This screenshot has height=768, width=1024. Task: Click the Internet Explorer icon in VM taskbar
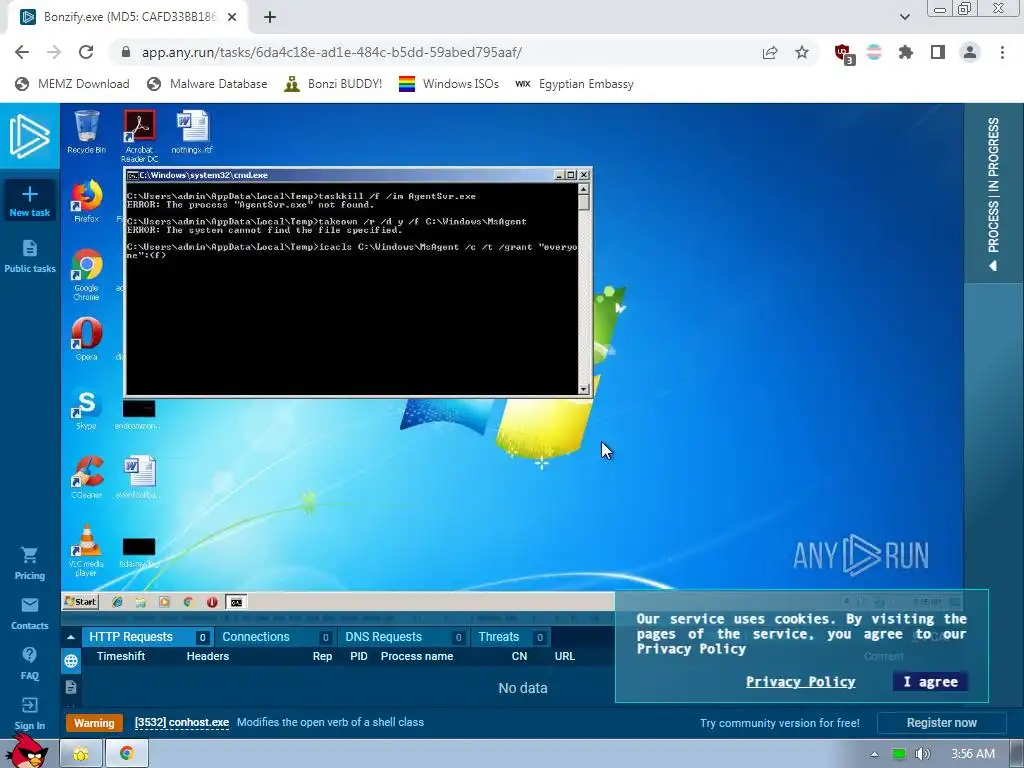click(118, 602)
